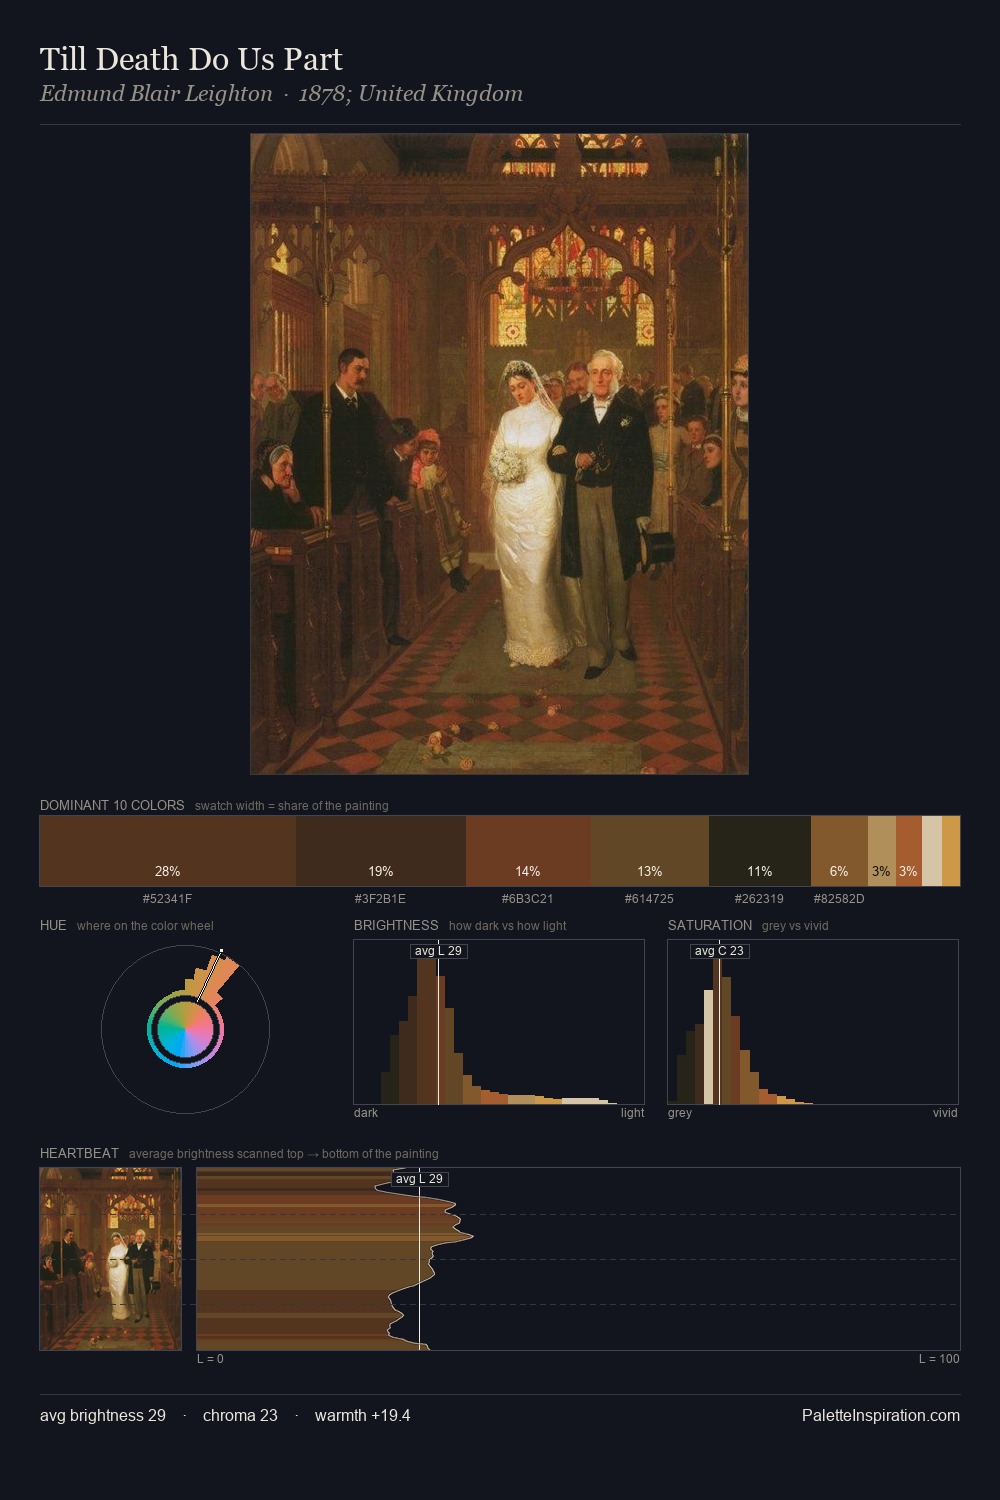Viewport: 1000px width, 1500px height.
Task: Select the 14% swatch #6B3C21
Action: tap(528, 851)
